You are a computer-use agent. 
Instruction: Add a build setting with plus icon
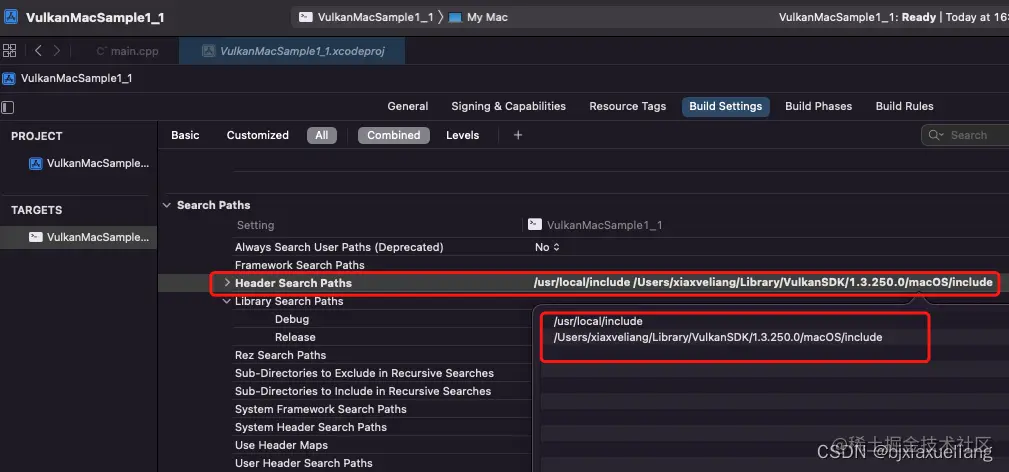[x=518, y=135]
